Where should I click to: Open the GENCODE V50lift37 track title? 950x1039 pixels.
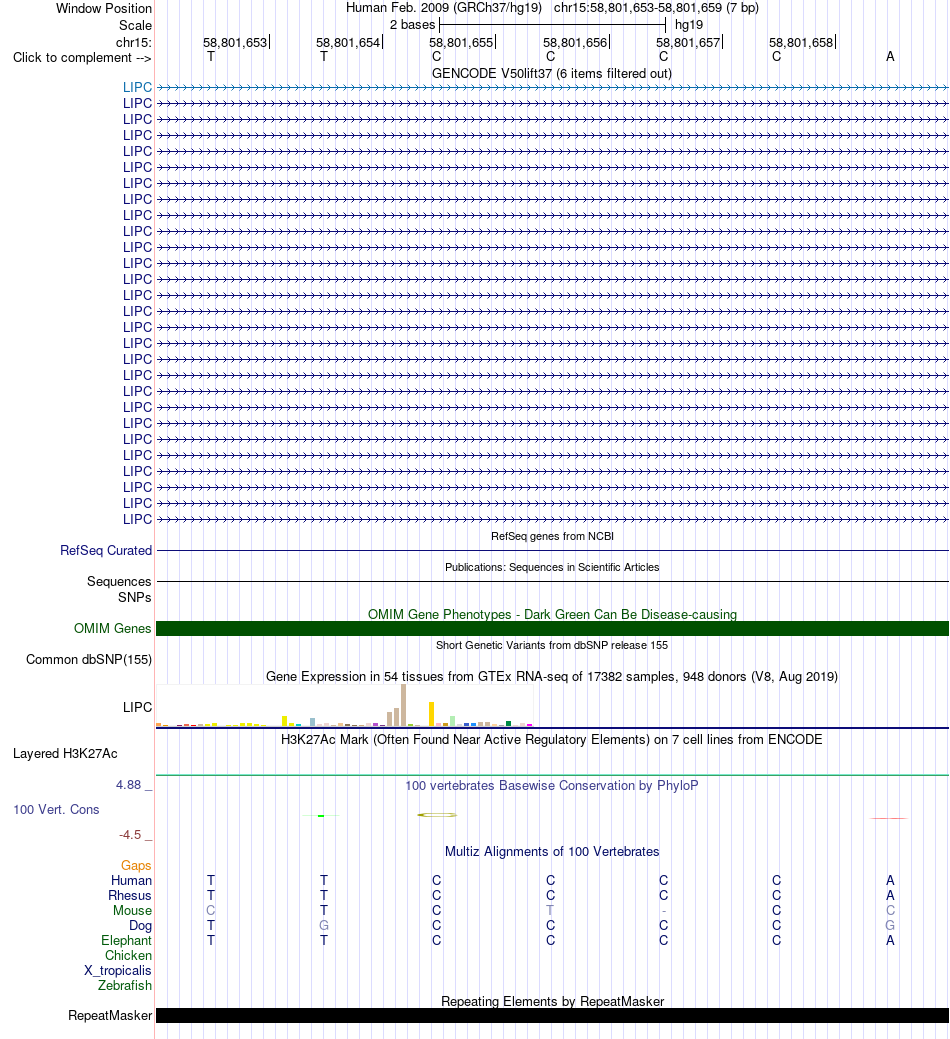click(x=552, y=74)
